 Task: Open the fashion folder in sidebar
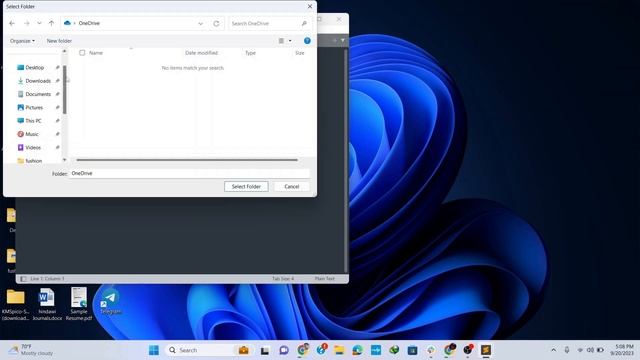pos(33,161)
